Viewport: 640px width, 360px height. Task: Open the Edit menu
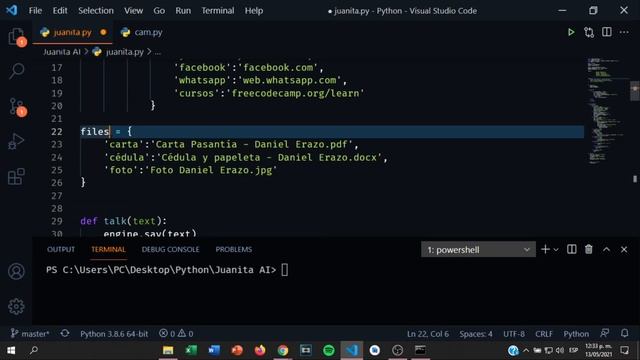[60, 11]
